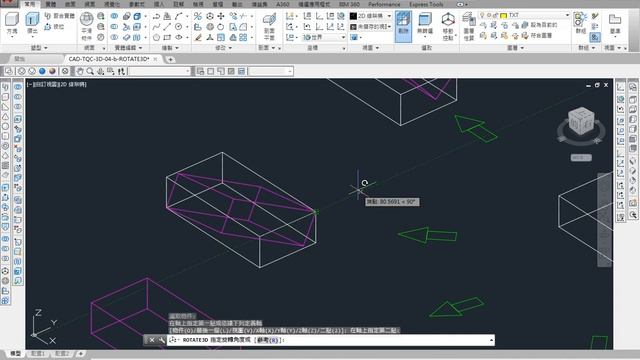The height and width of the screenshot is (360, 640).
Task: Toggle the Culling (剔除) selection button
Action: 403,27
